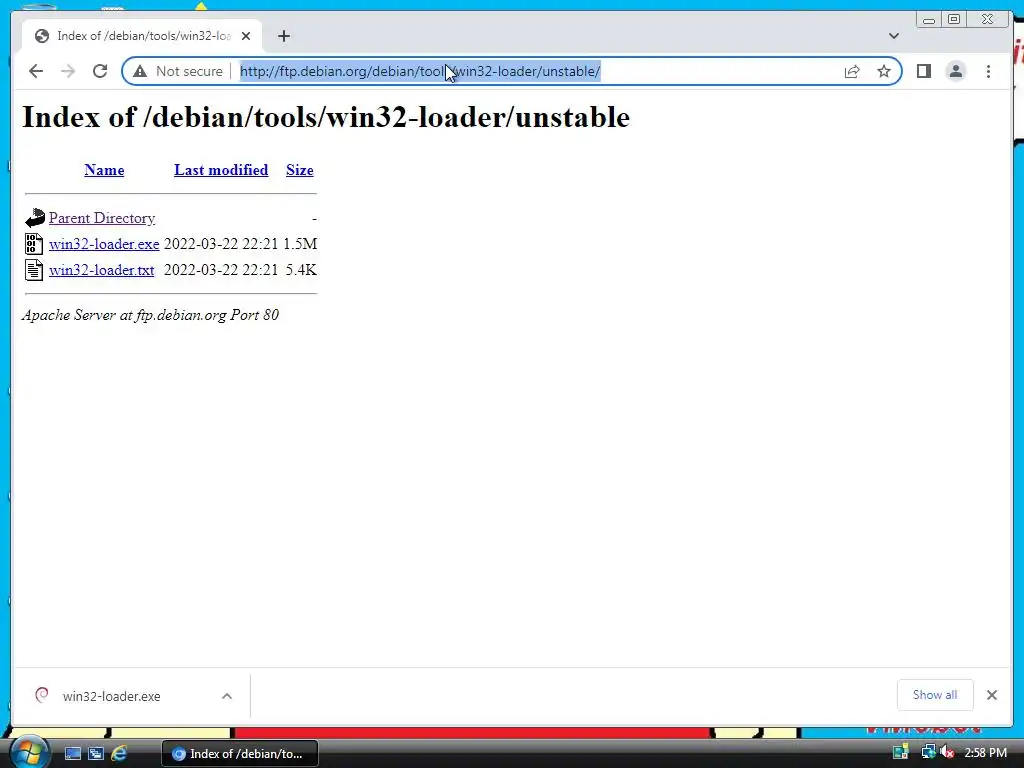Click the Not secure warning icon
The image size is (1024, 768).
(x=140, y=71)
